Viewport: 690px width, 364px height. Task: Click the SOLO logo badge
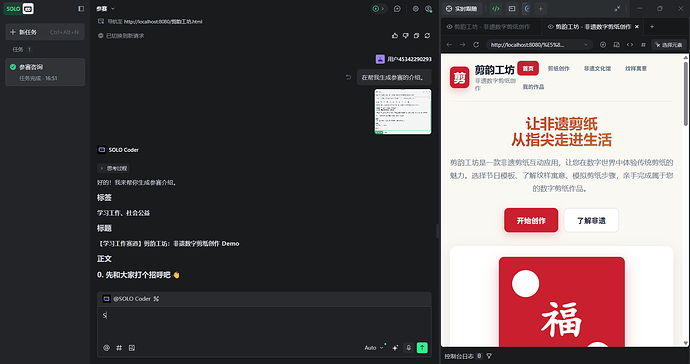pyautogui.click(x=19, y=8)
